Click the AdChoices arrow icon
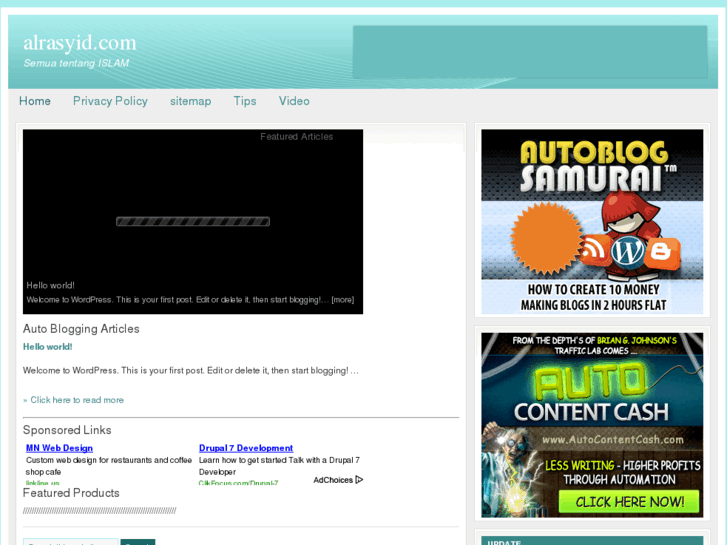Image resolution: width=727 pixels, height=545 pixels. [x=359, y=480]
